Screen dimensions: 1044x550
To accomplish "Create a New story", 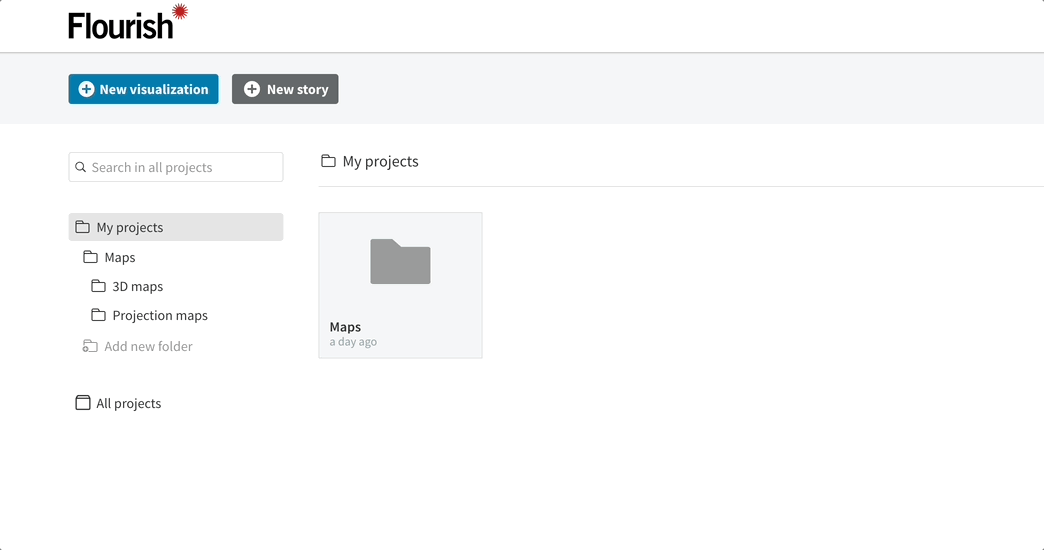I will 285,89.
